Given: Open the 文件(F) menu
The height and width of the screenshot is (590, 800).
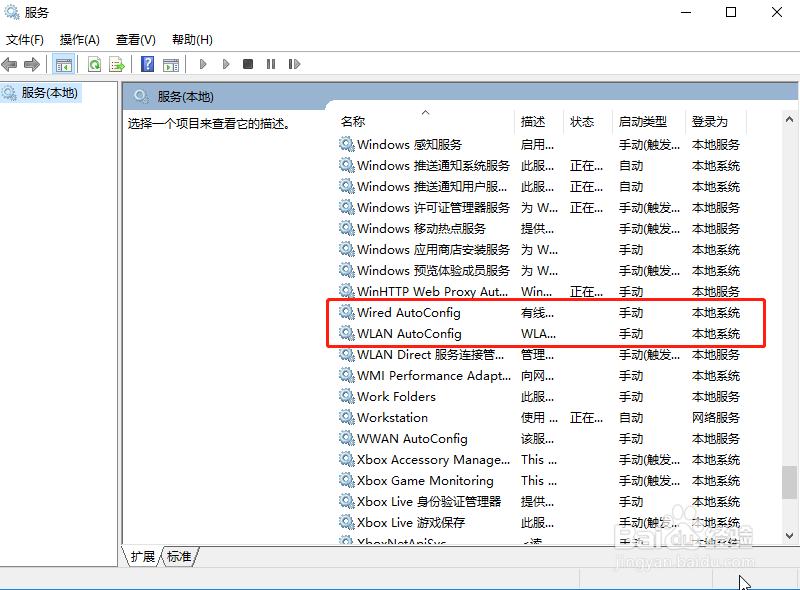Looking at the screenshot, I should [x=25, y=39].
